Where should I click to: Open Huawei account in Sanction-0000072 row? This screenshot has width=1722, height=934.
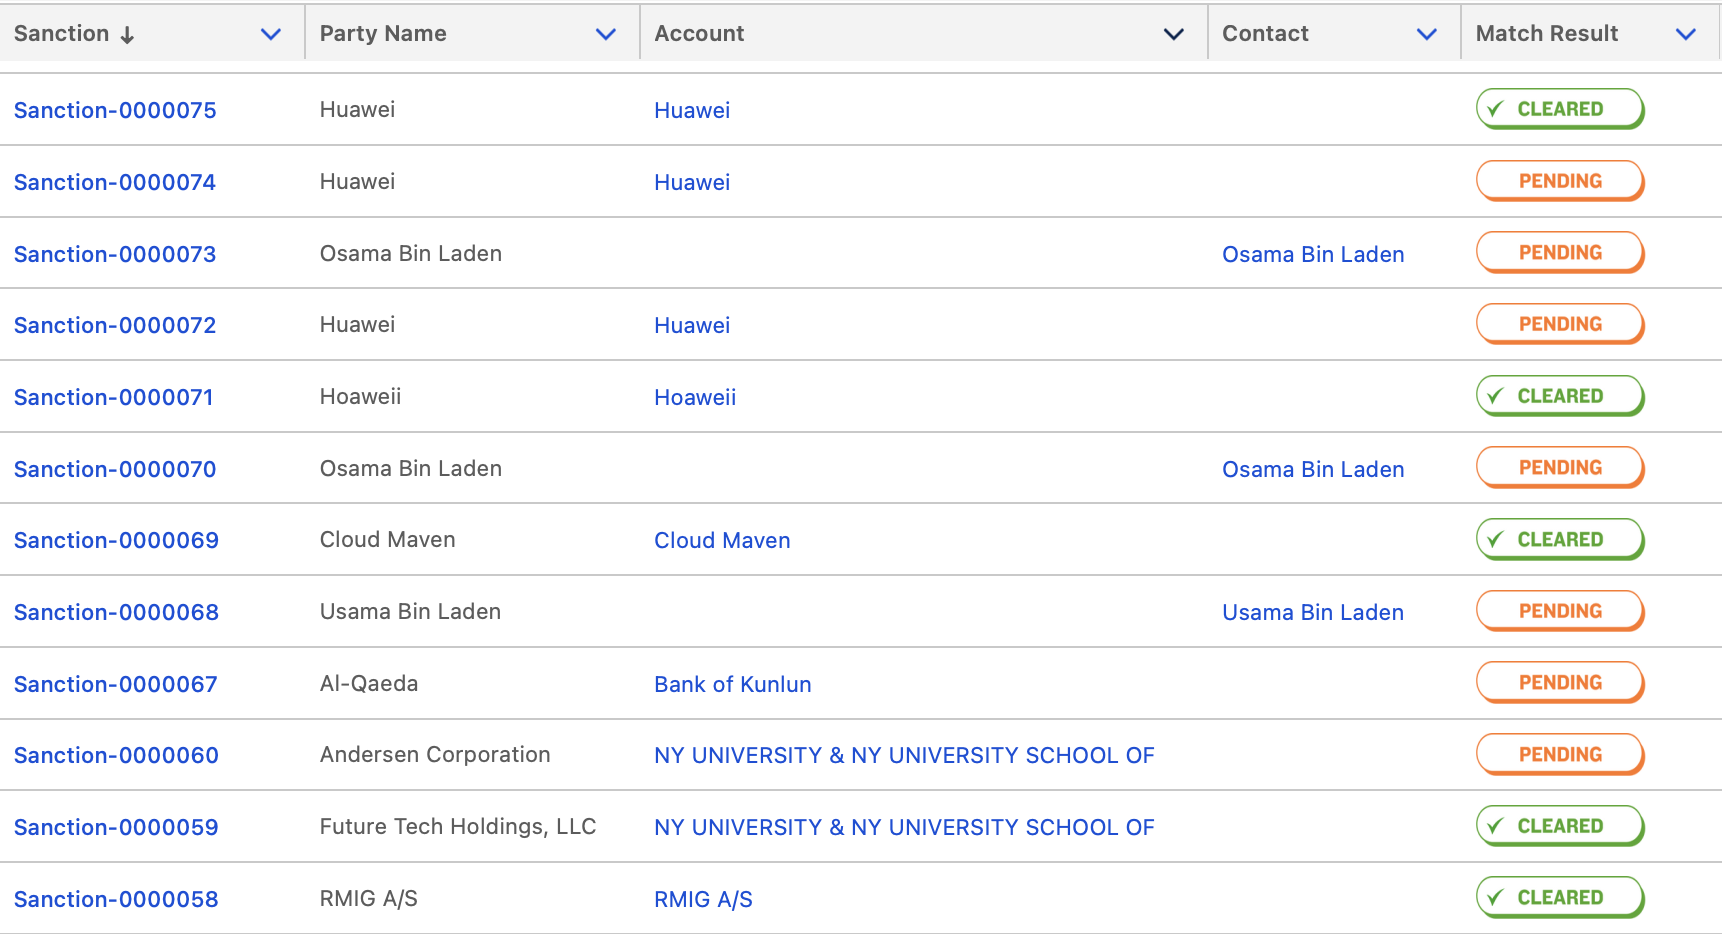(692, 325)
